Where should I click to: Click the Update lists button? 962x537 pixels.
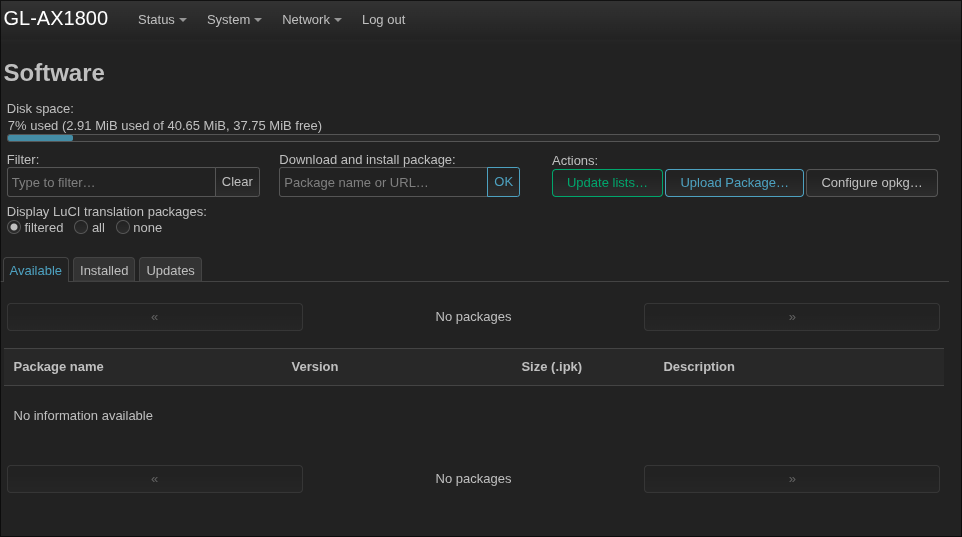point(607,183)
